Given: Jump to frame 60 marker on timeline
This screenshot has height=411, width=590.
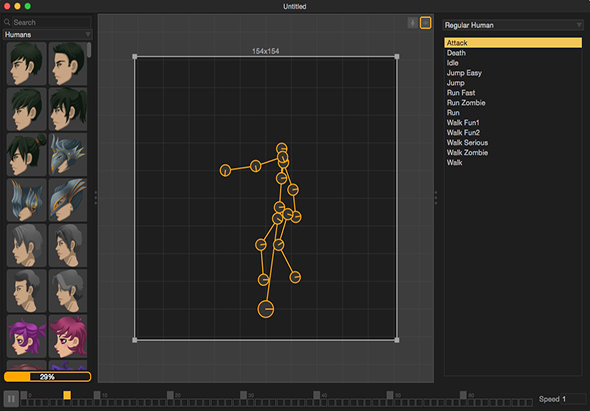Looking at the screenshot, I should (463, 395).
